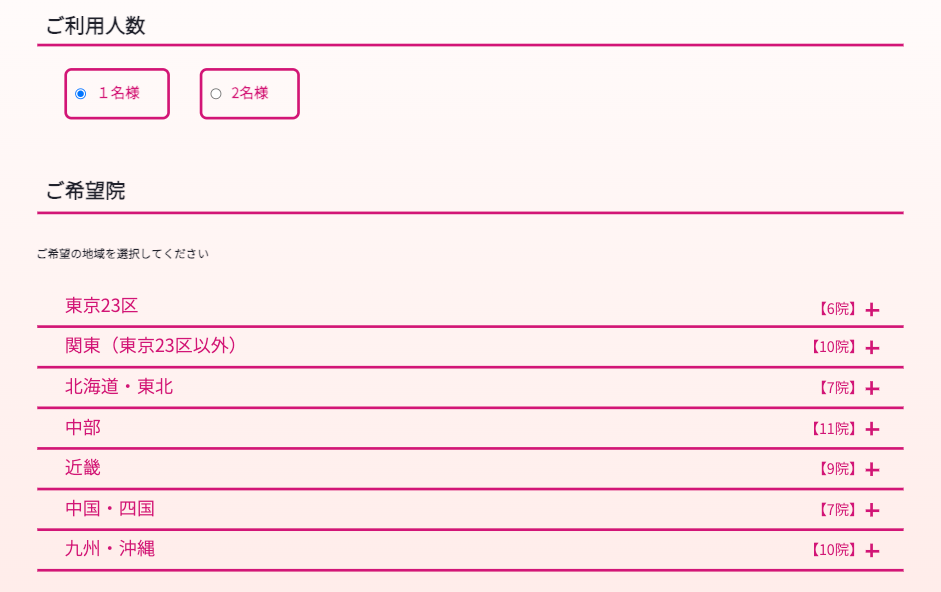941x592 pixels.
Task: Expand the 北海道・東北 region list
Action: [119, 386]
